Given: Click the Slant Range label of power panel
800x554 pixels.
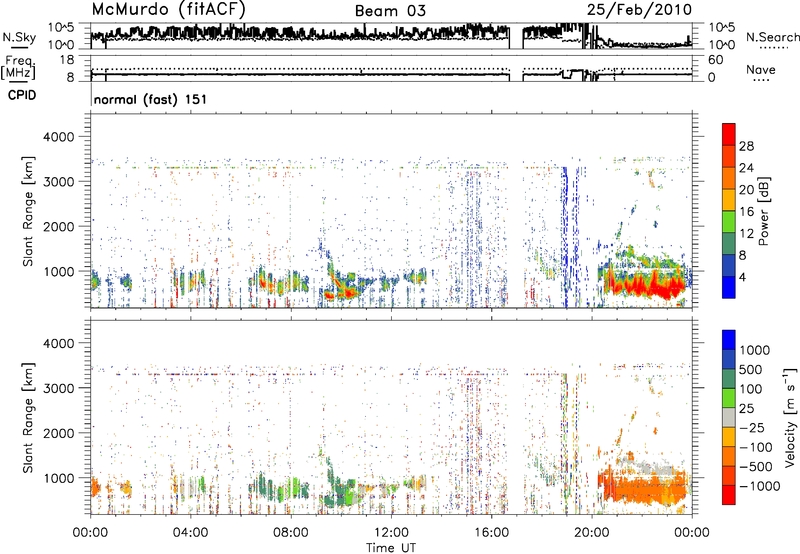Looking at the screenshot, I should [x=28, y=211].
